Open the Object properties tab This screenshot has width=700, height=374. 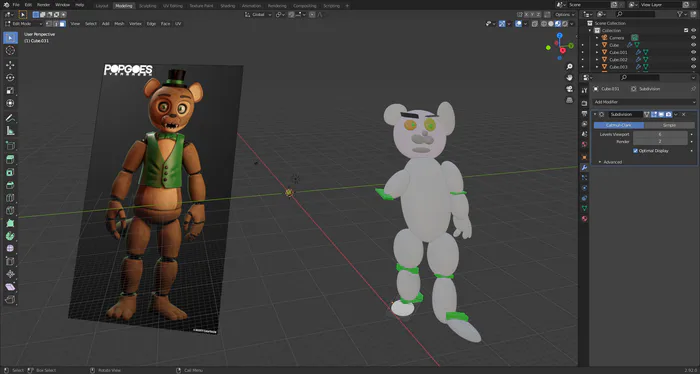coord(584,157)
